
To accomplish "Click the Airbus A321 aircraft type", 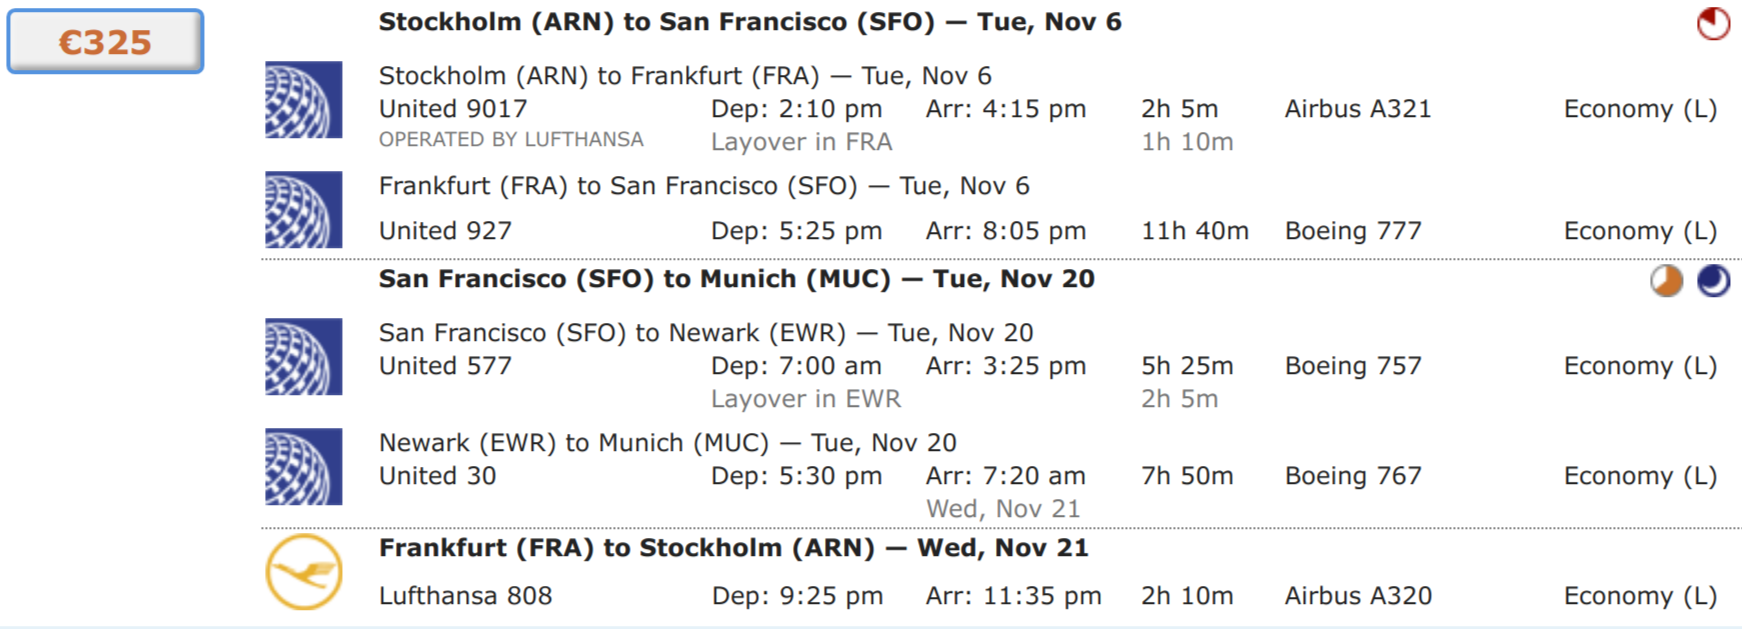I will [x=1358, y=109].
